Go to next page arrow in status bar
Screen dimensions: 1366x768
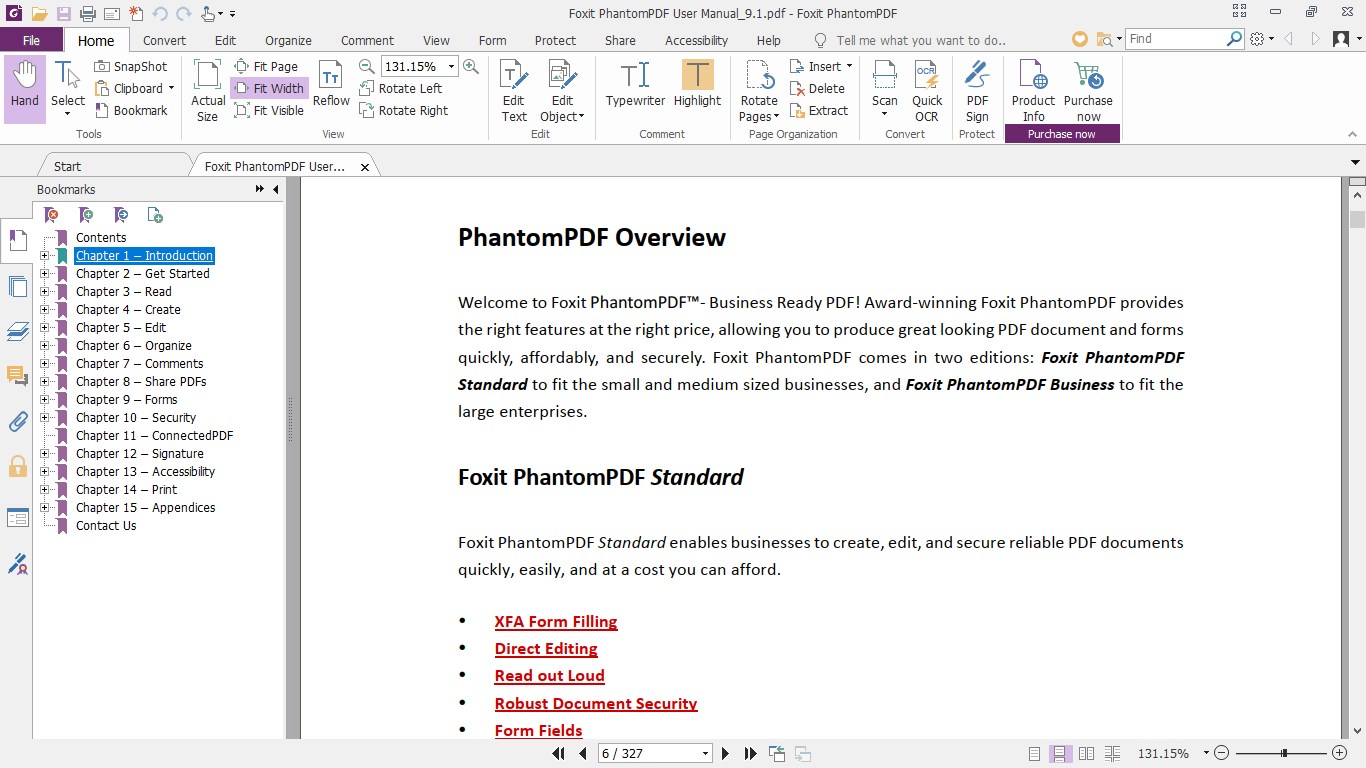coord(726,754)
